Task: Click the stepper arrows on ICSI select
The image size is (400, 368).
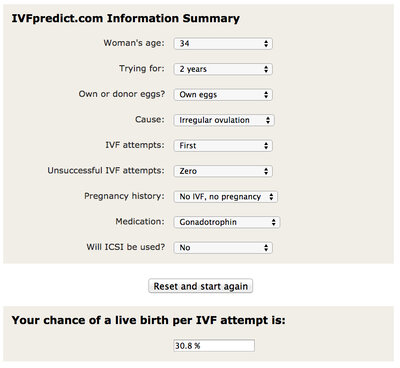Action: tap(266, 248)
